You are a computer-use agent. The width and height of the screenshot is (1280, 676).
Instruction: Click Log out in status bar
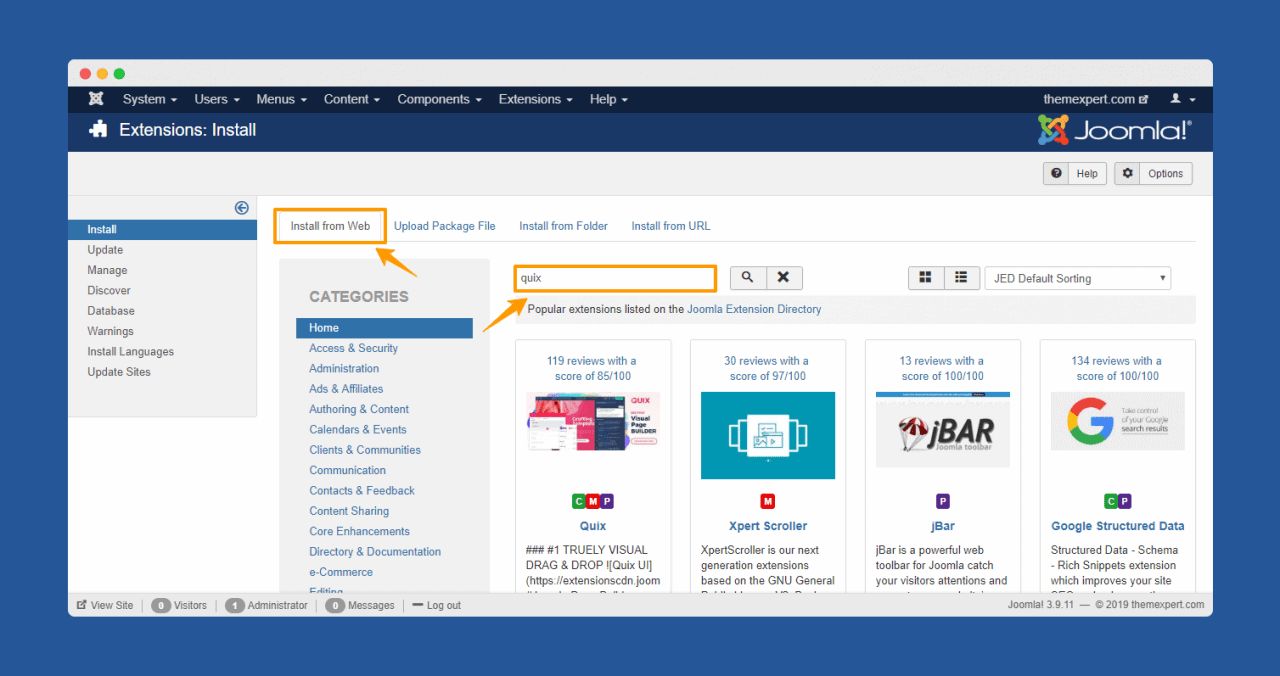pyautogui.click(x=436, y=605)
